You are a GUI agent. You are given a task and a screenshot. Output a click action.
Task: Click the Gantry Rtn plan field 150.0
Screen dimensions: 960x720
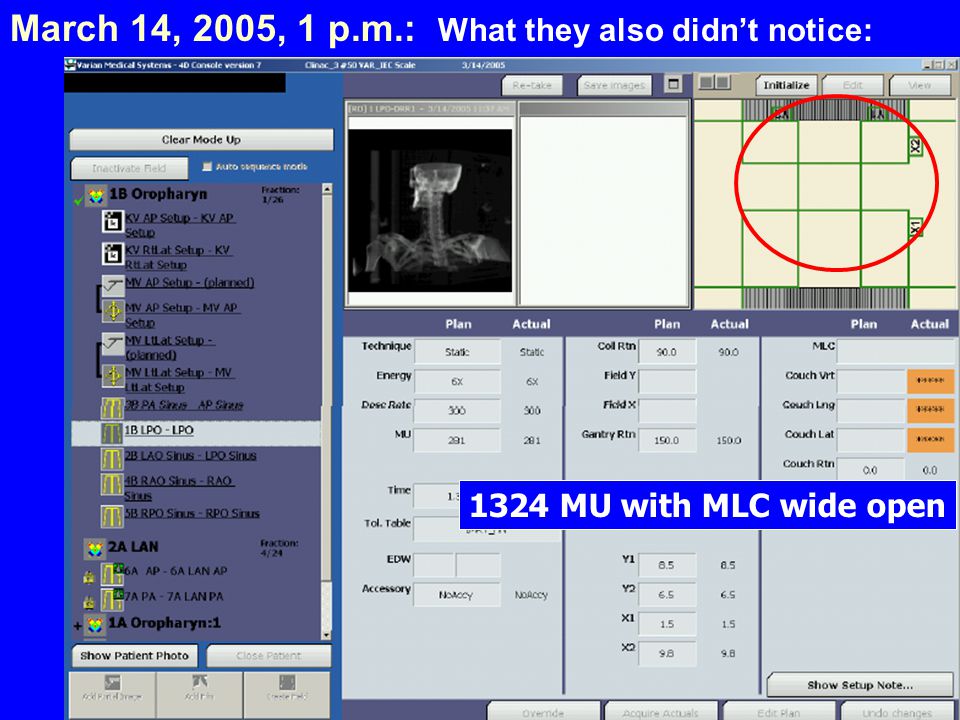pos(667,440)
